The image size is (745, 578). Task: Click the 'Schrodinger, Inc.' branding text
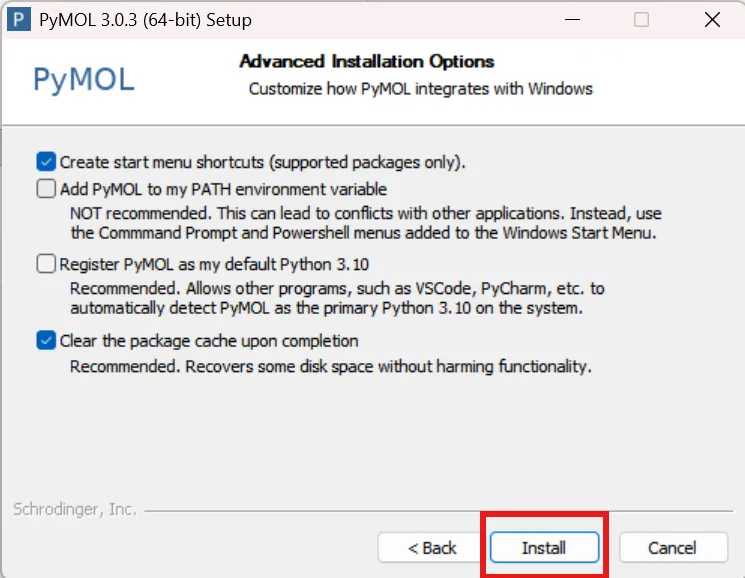[x=75, y=509]
